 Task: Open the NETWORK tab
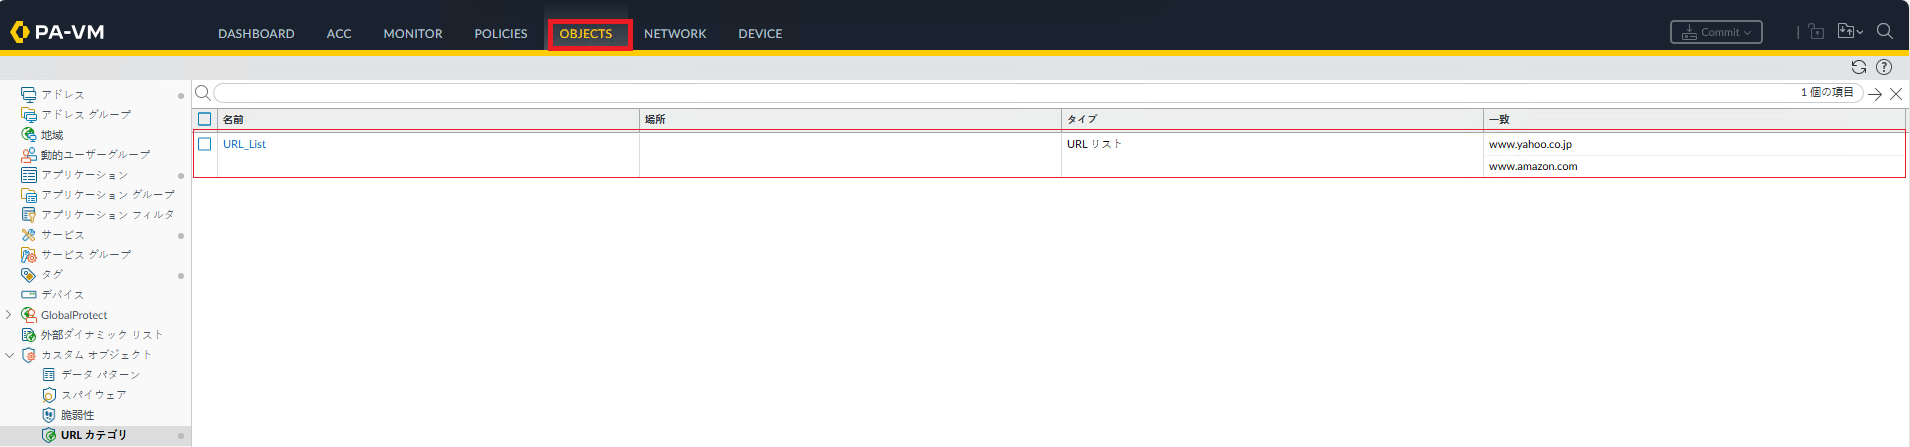point(675,34)
